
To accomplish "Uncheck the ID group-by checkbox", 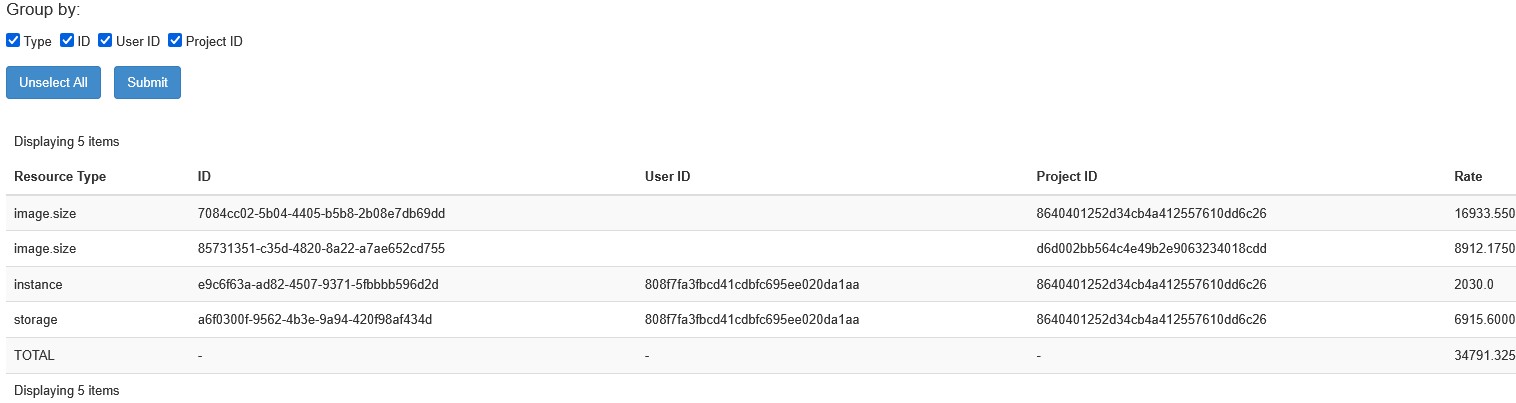I will pyautogui.click(x=68, y=41).
